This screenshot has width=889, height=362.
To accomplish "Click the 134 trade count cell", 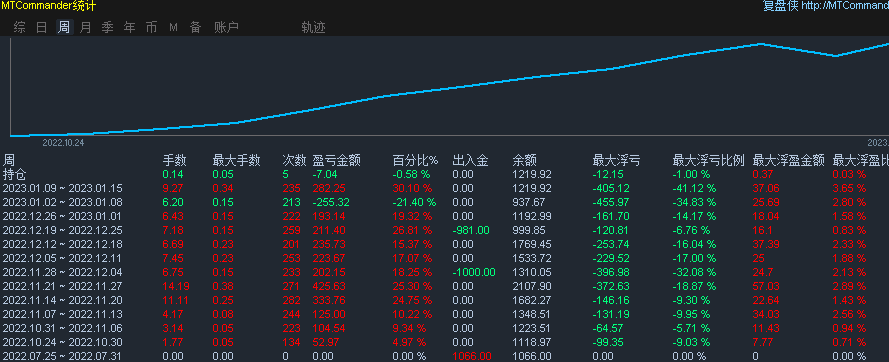I will (x=291, y=342).
